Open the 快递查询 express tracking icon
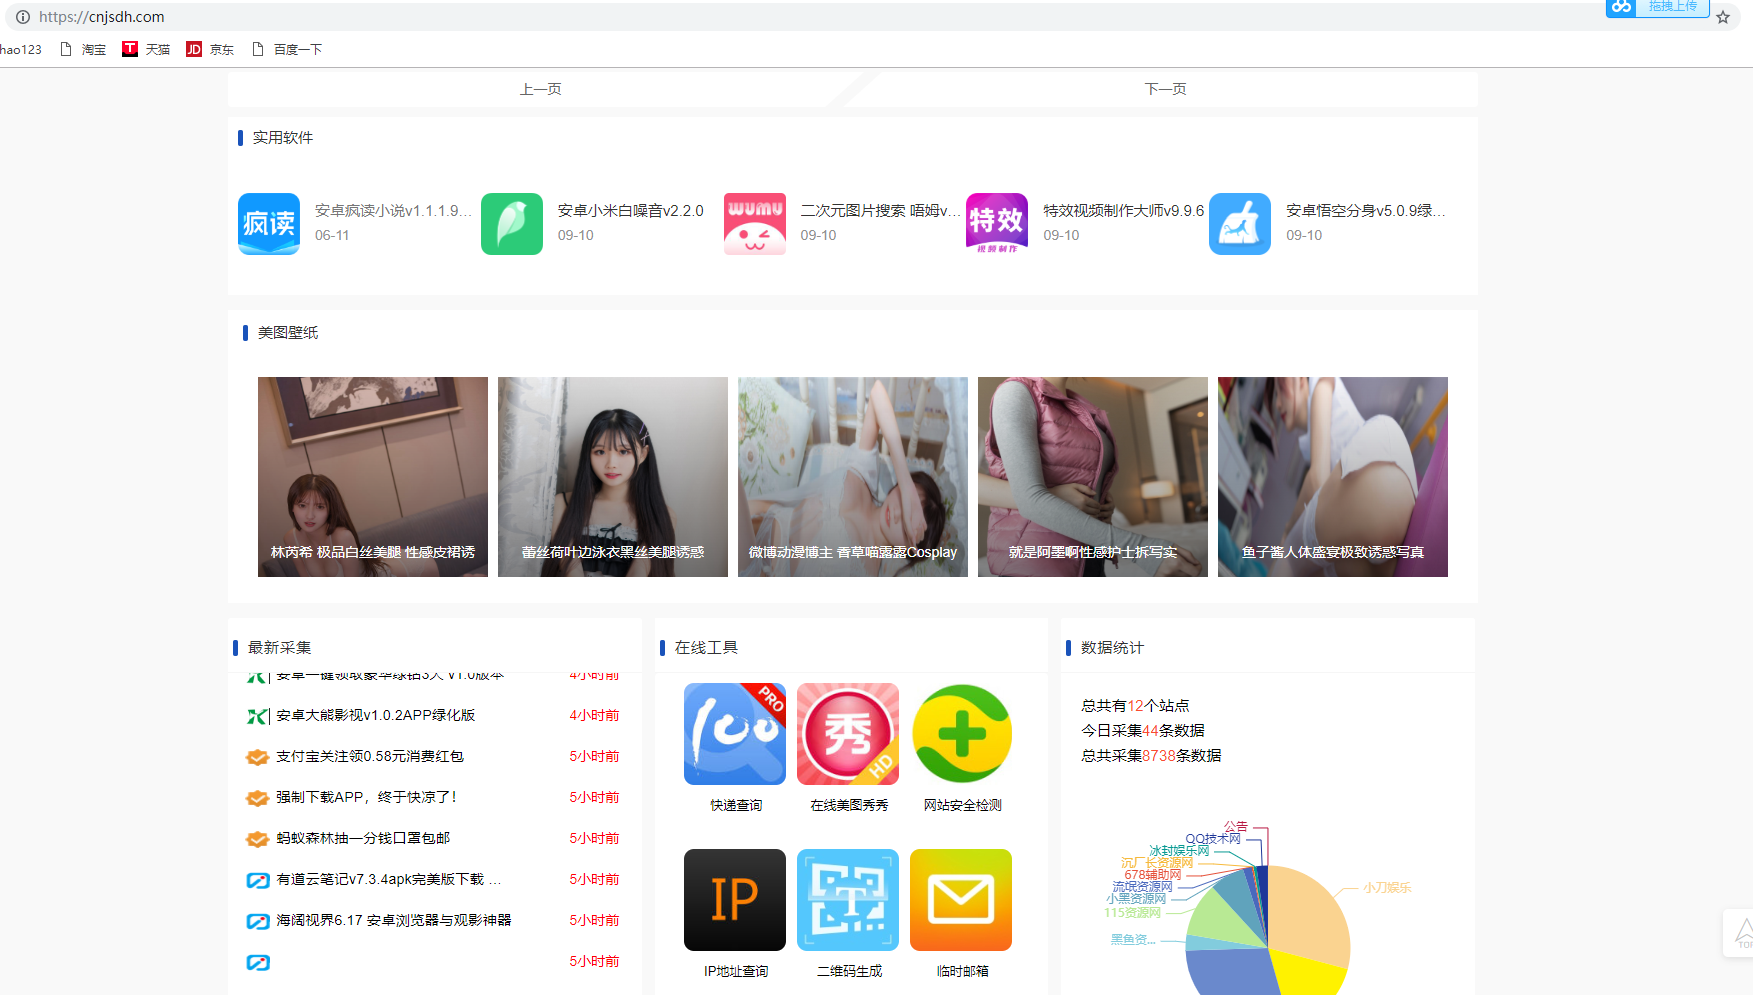The image size is (1753, 995). click(734, 734)
